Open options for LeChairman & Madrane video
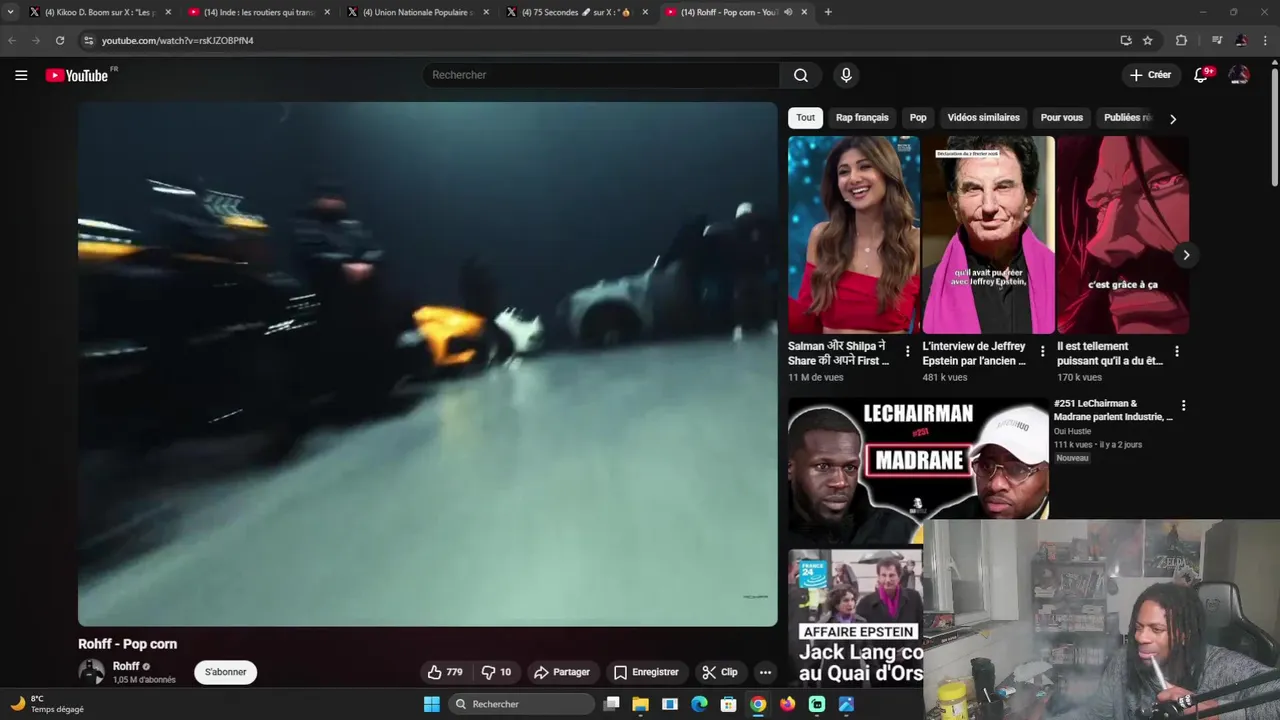This screenshot has width=1280, height=720. coord(1183,406)
